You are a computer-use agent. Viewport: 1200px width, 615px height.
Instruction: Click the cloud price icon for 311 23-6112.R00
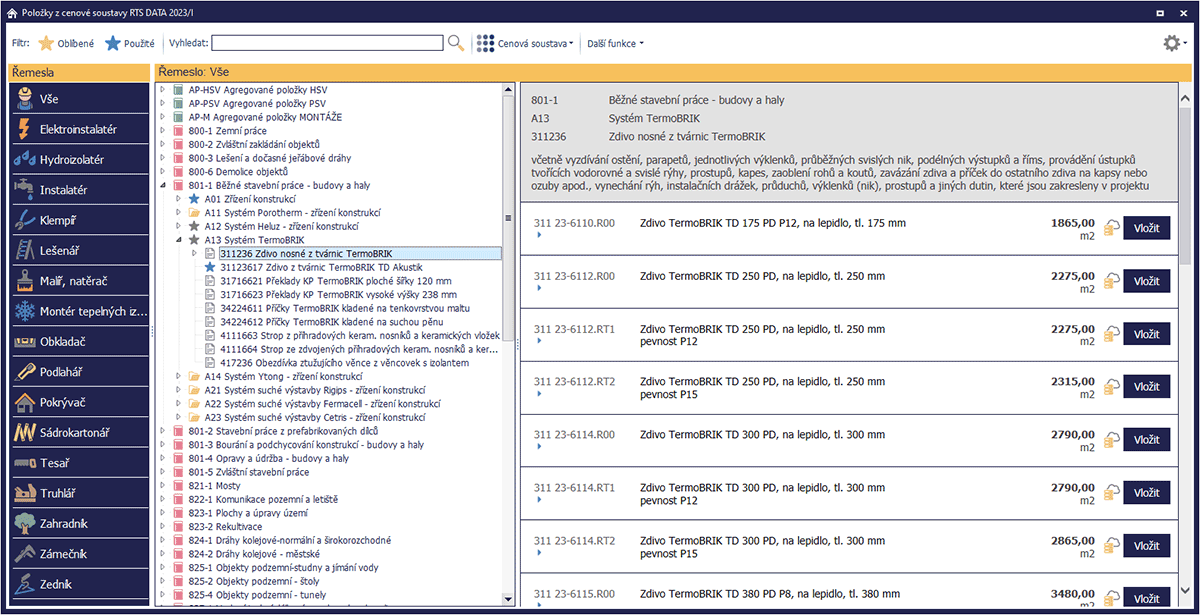coord(1111,282)
